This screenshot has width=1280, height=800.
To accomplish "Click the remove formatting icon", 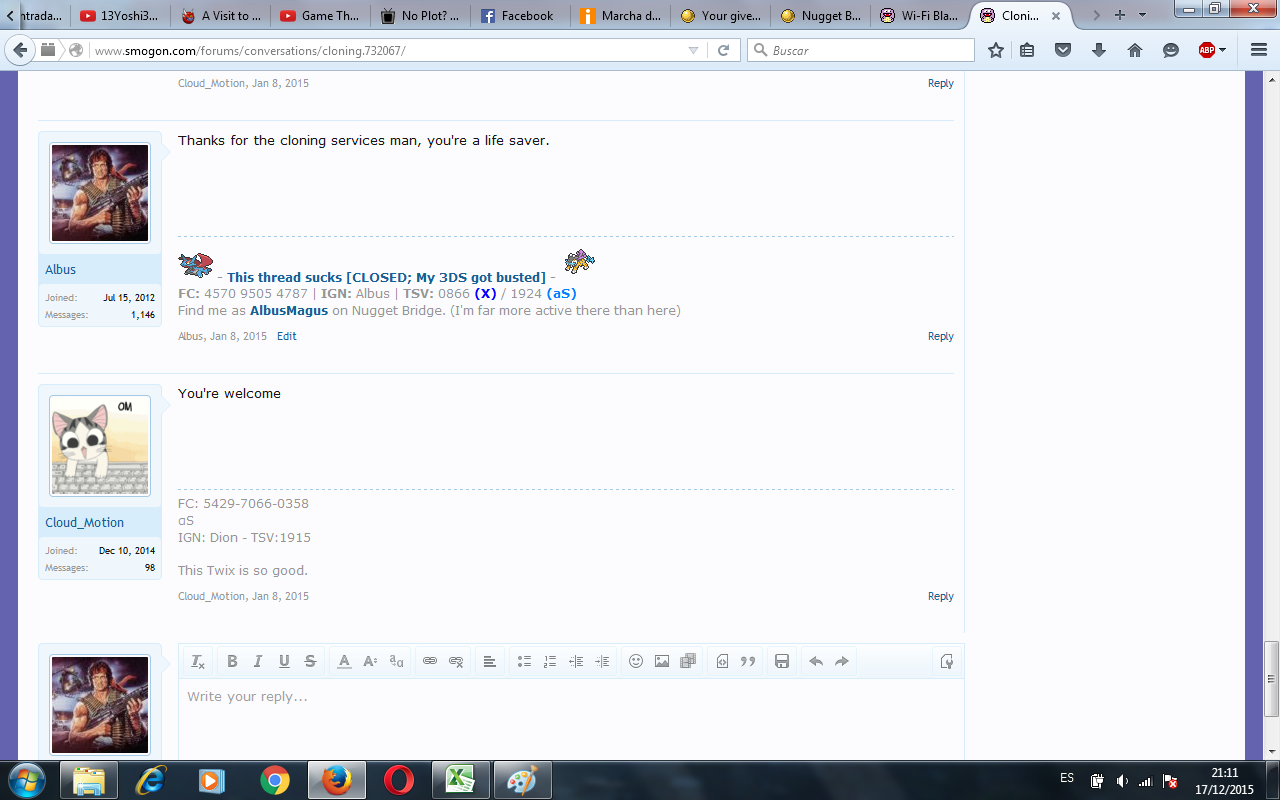I will (x=198, y=661).
